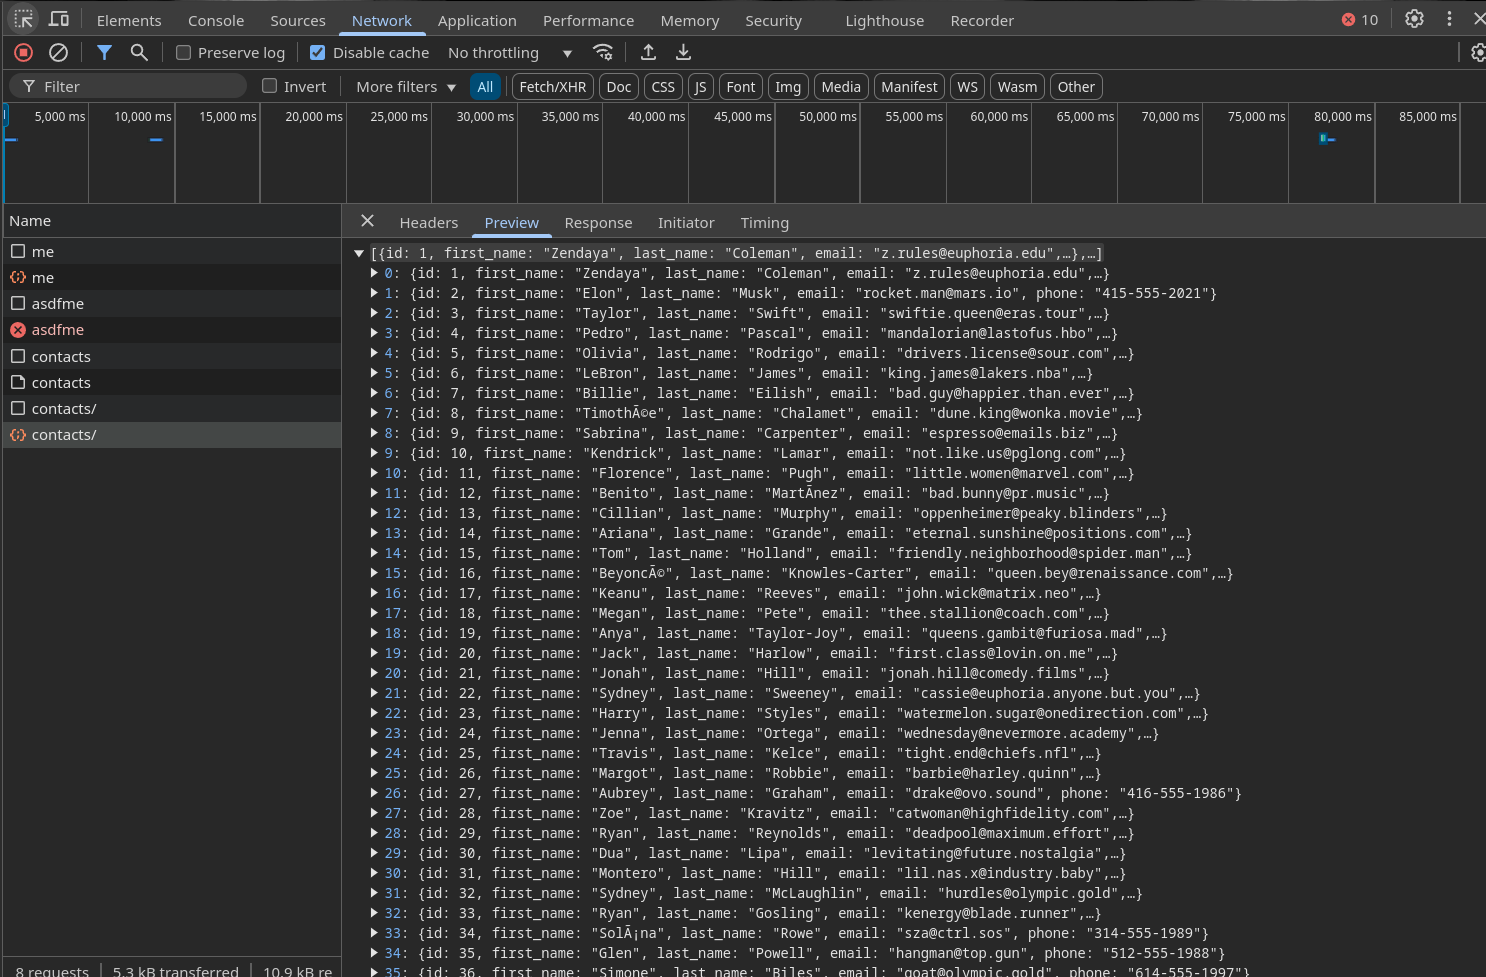Check the Invert filter checkbox

(x=270, y=87)
